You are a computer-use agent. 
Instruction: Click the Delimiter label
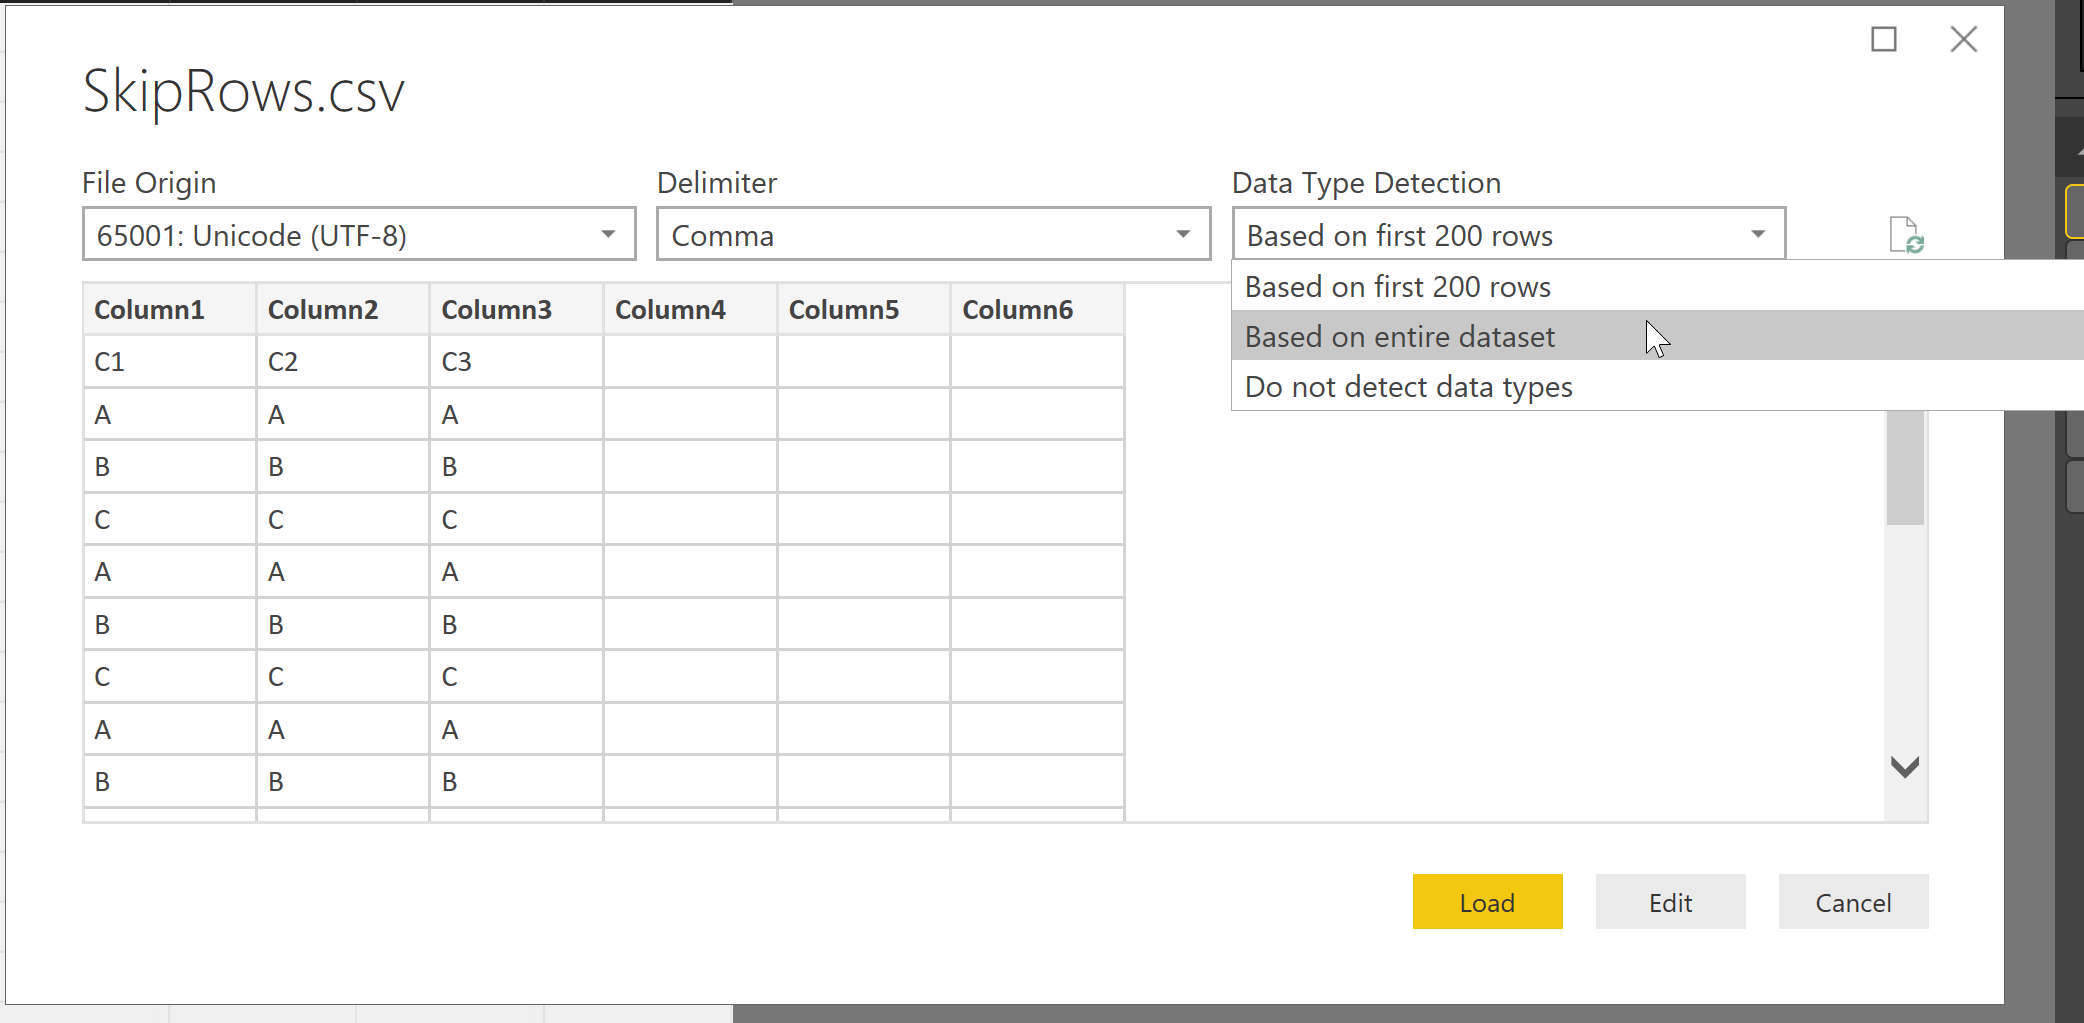[717, 183]
